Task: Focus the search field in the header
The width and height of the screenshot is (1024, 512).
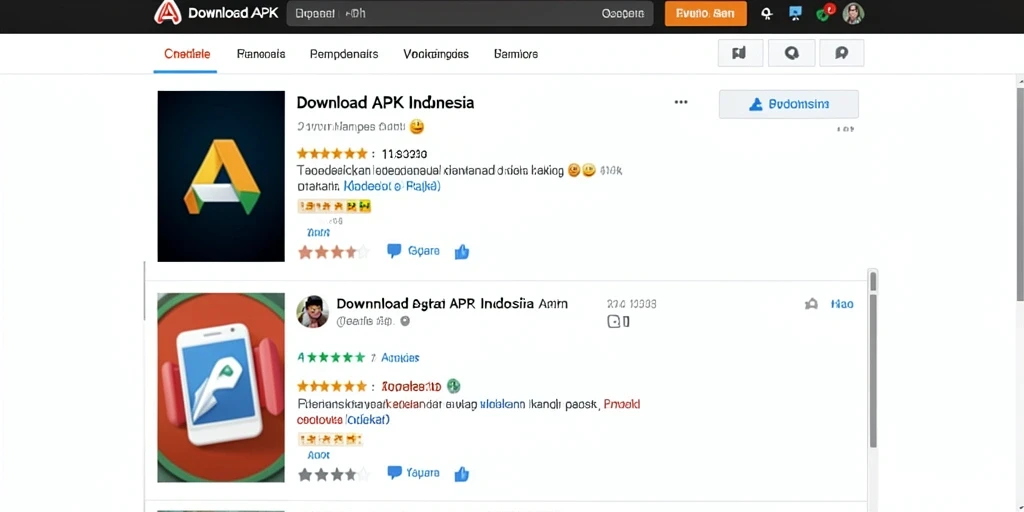Action: (x=470, y=13)
